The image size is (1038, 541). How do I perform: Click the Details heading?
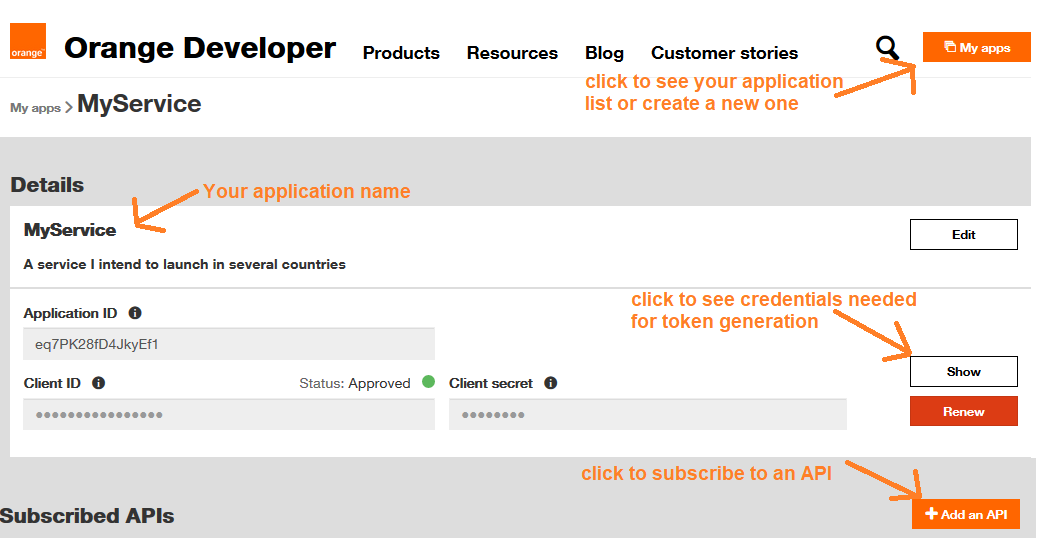pos(47,185)
